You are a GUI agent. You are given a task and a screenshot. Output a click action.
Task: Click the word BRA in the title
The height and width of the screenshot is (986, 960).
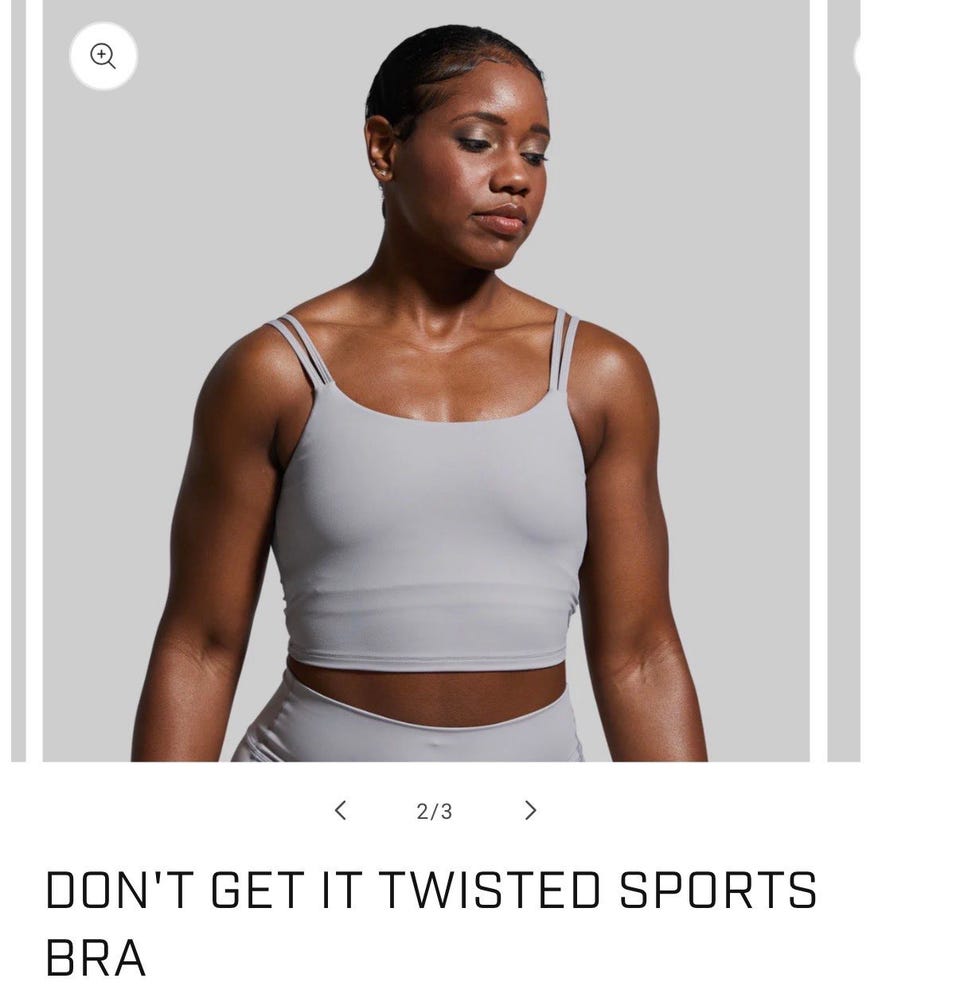[96, 957]
